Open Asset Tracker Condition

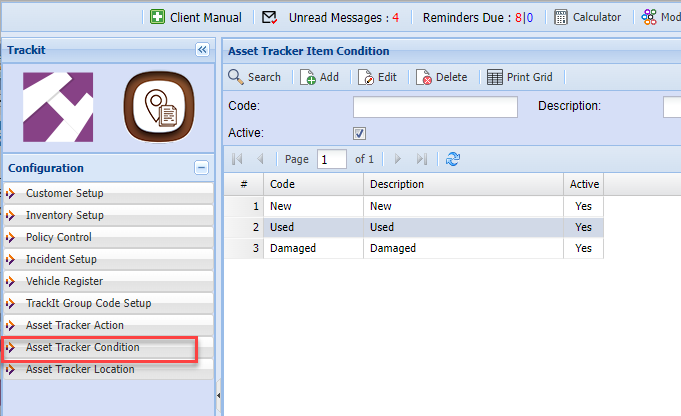pyautogui.click(x=82, y=347)
